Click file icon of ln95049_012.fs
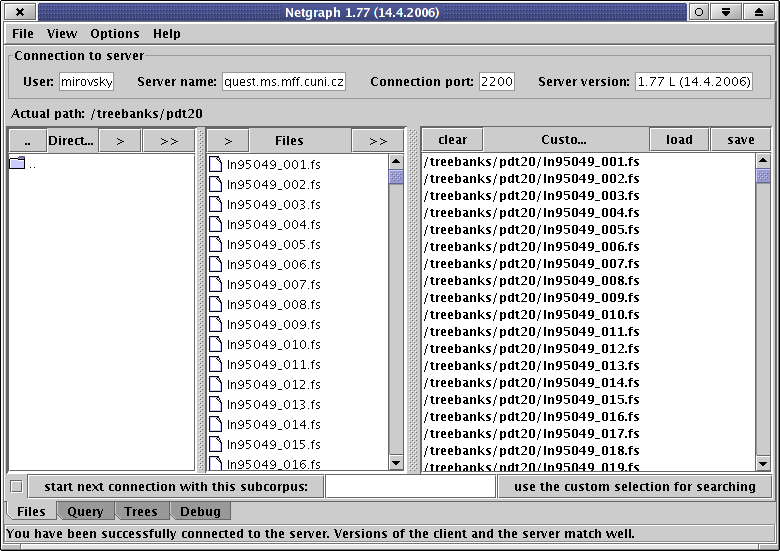The width and height of the screenshot is (780, 551). click(x=215, y=383)
